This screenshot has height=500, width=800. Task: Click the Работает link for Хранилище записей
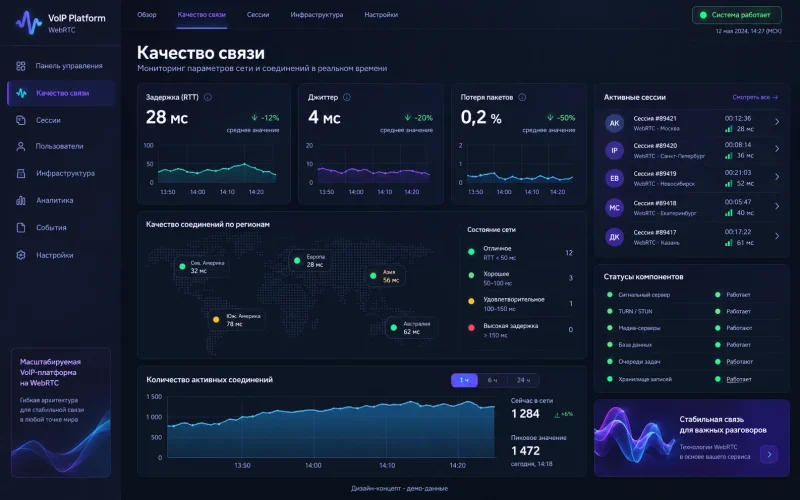click(x=739, y=379)
